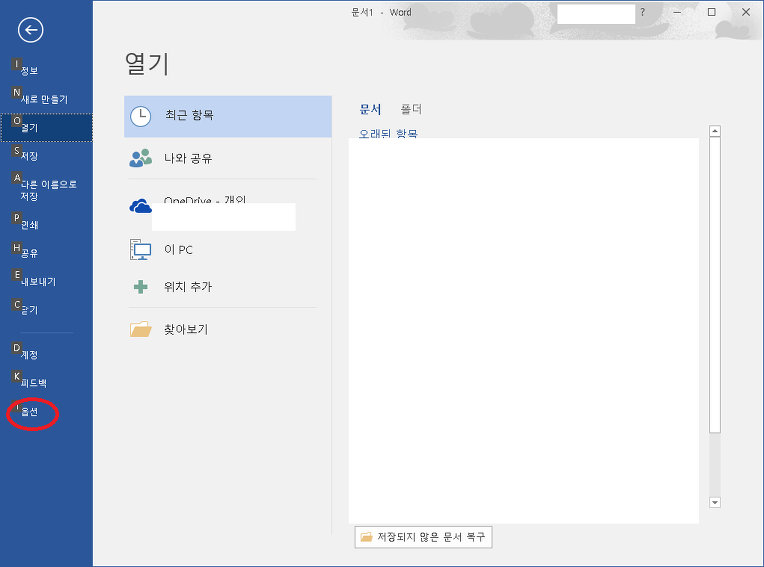This screenshot has height=567, width=764.
Task: Click the scrollbar down arrow
Action: (715, 502)
